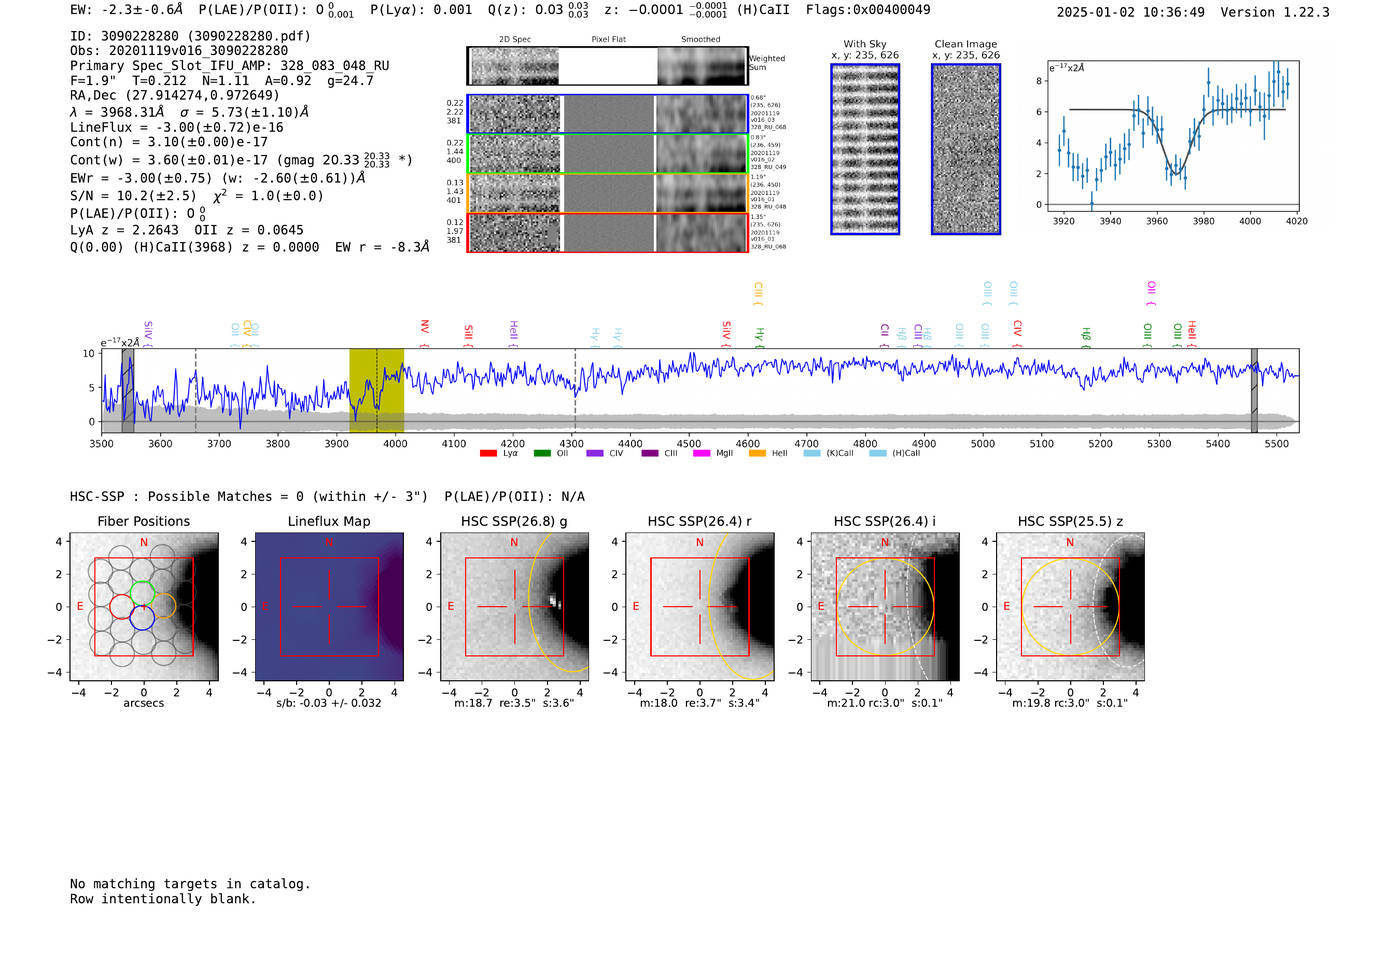This screenshot has width=1400, height=953.
Task: Click the orange HeII legend swatch
Action: (x=757, y=453)
